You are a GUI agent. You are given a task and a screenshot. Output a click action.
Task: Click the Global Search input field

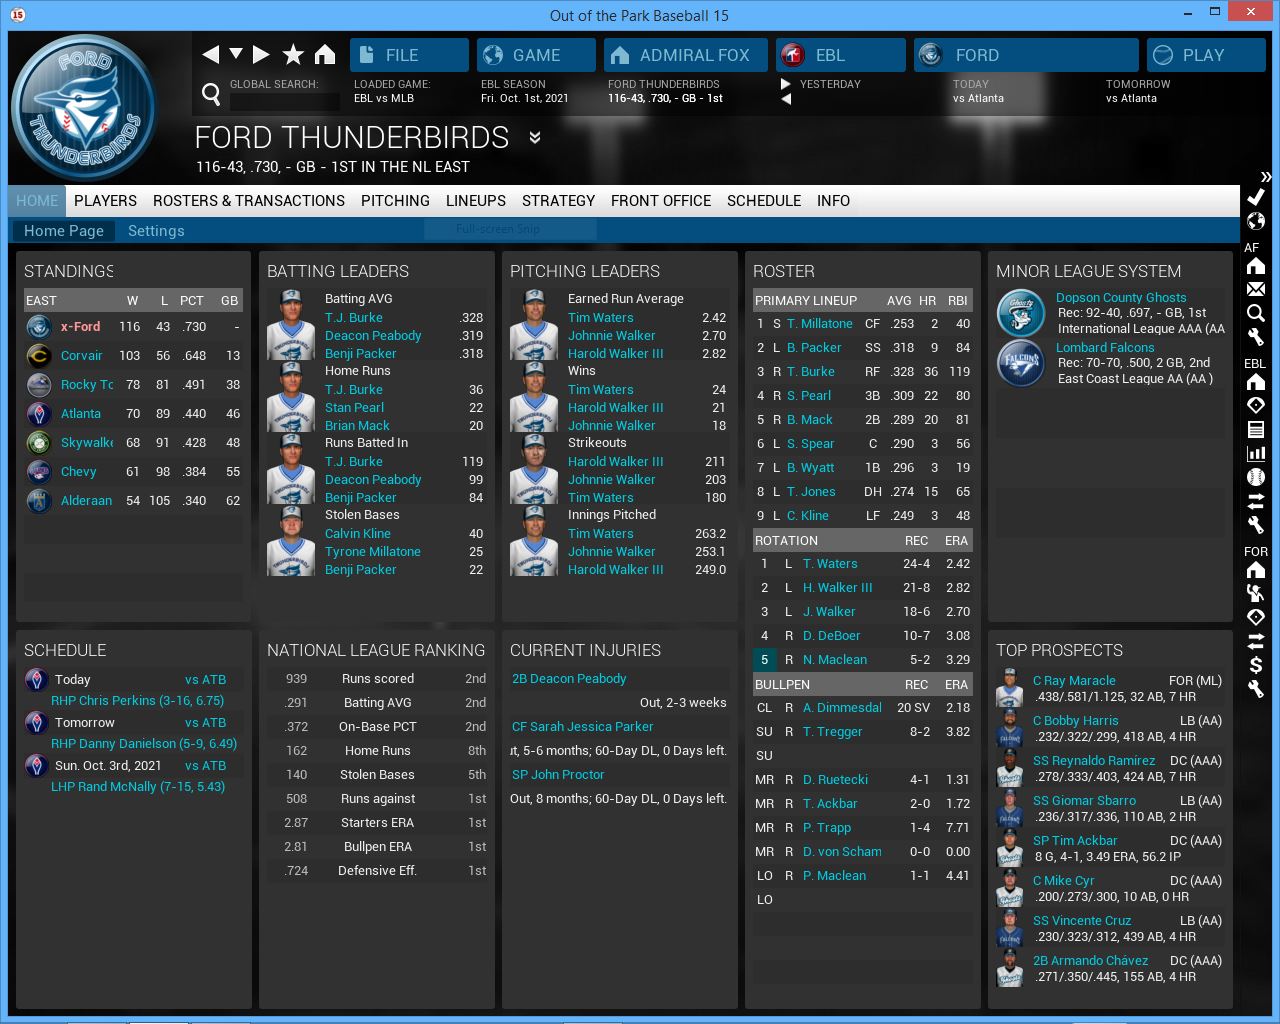285,101
